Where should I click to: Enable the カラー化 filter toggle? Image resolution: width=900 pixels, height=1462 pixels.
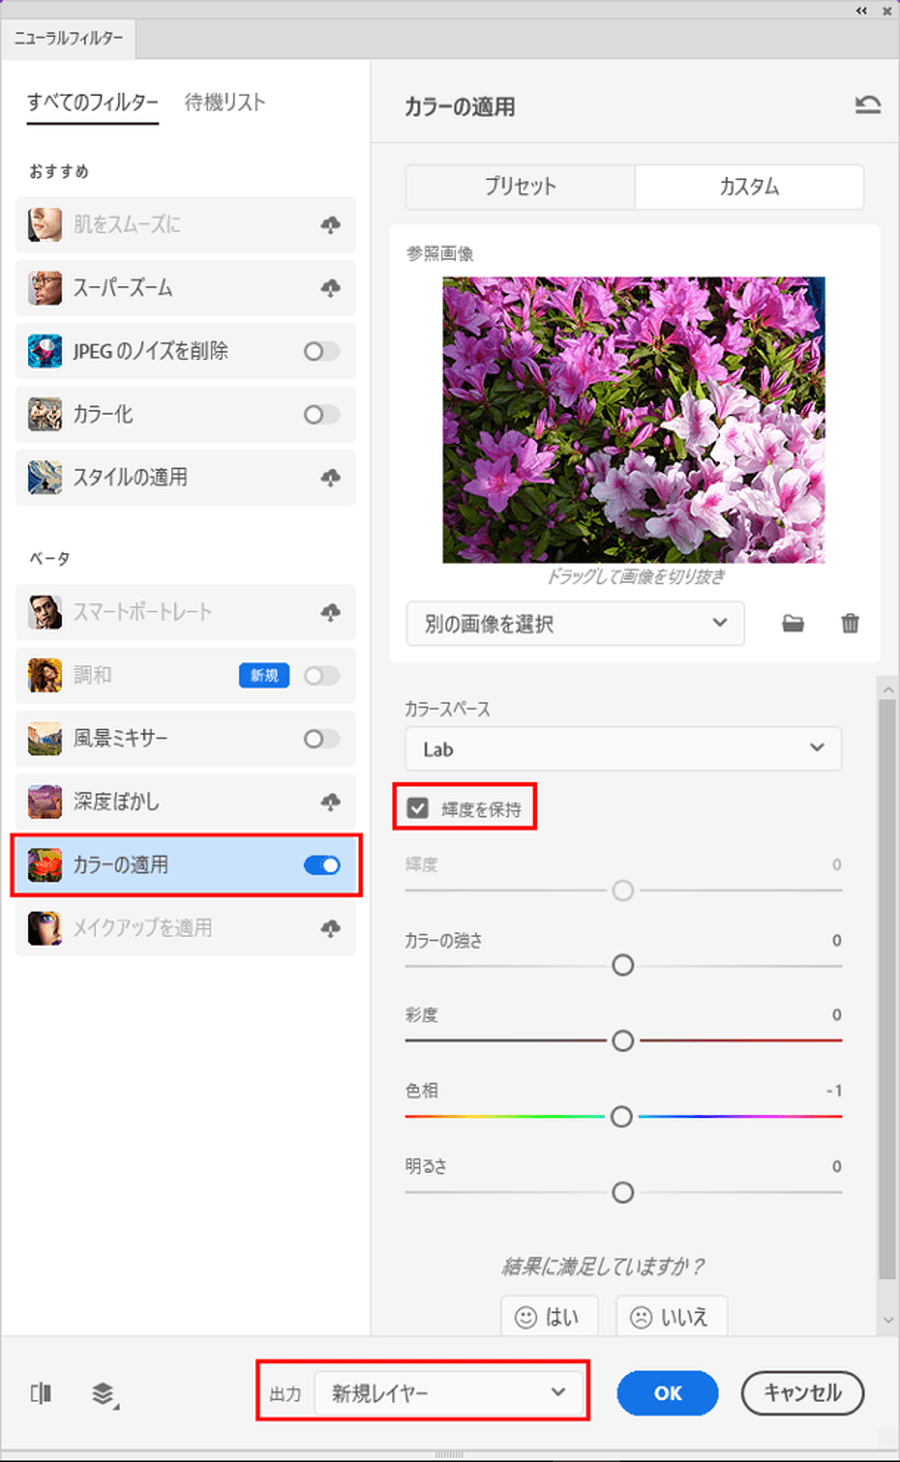pyautogui.click(x=322, y=414)
